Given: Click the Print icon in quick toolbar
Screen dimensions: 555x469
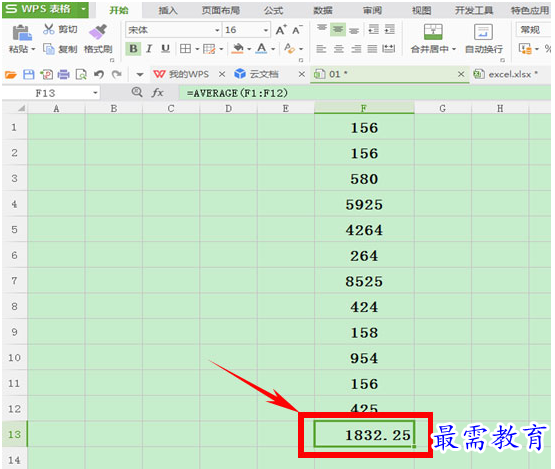Looking at the screenshot, I should point(64,74).
